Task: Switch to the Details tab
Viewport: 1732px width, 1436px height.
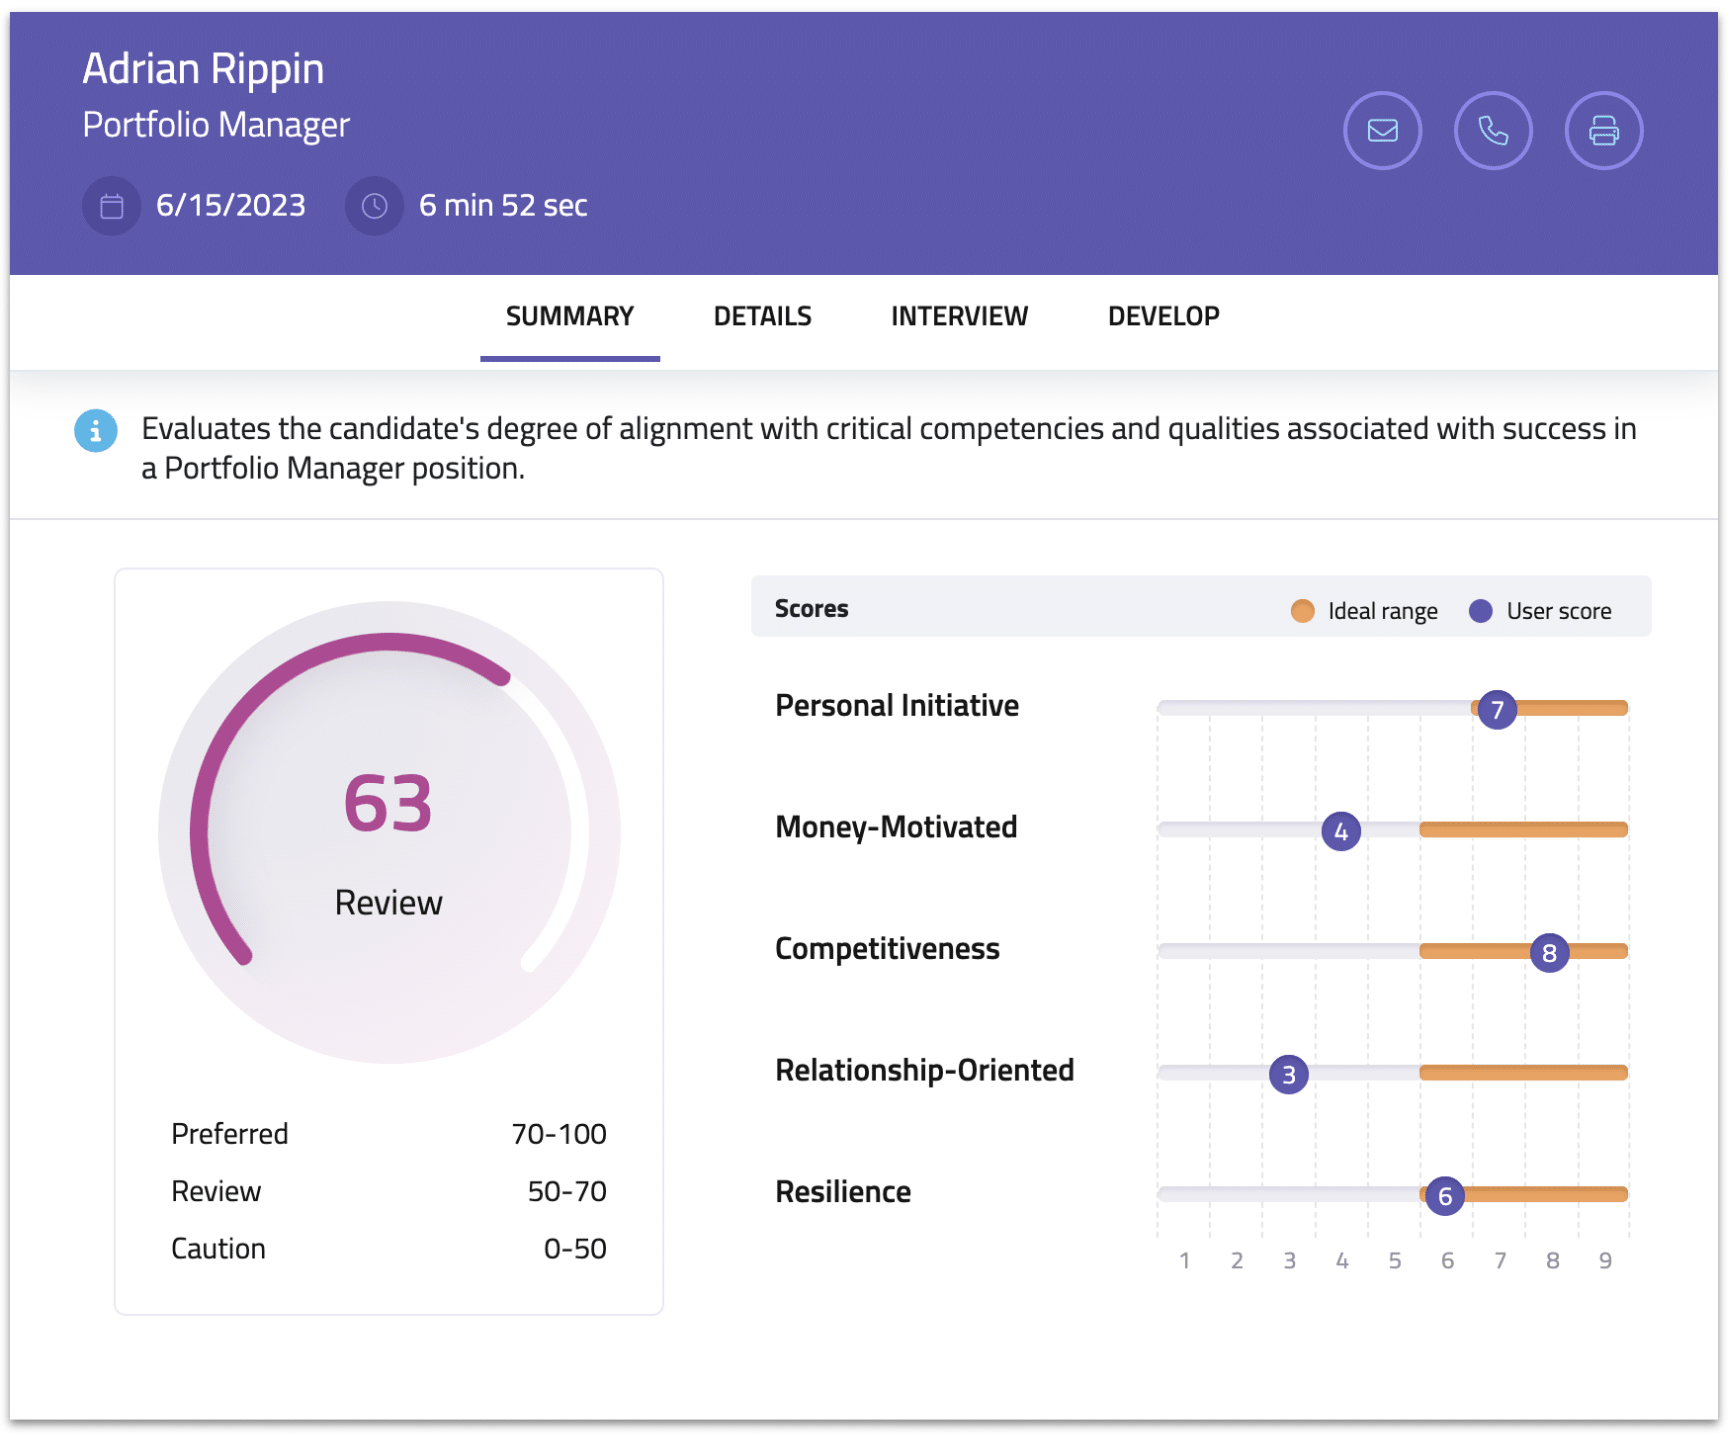Action: tap(762, 317)
